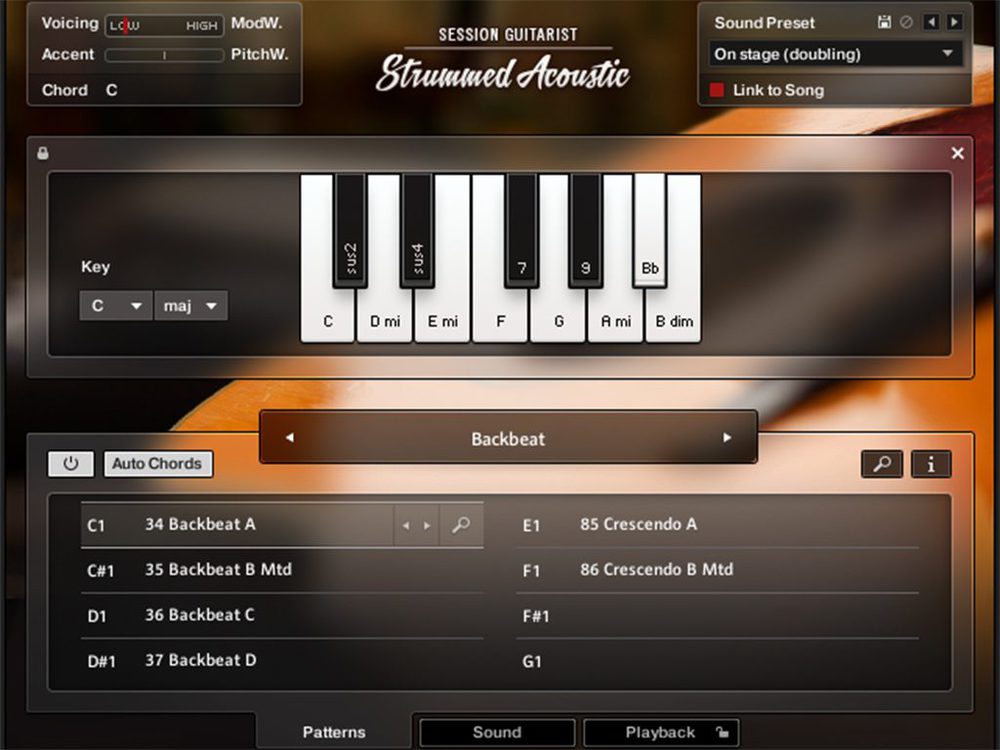Image resolution: width=1000 pixels, height=750 pixels.
Task: Open the maj scale type dropdown
Action: click(190, 305)
